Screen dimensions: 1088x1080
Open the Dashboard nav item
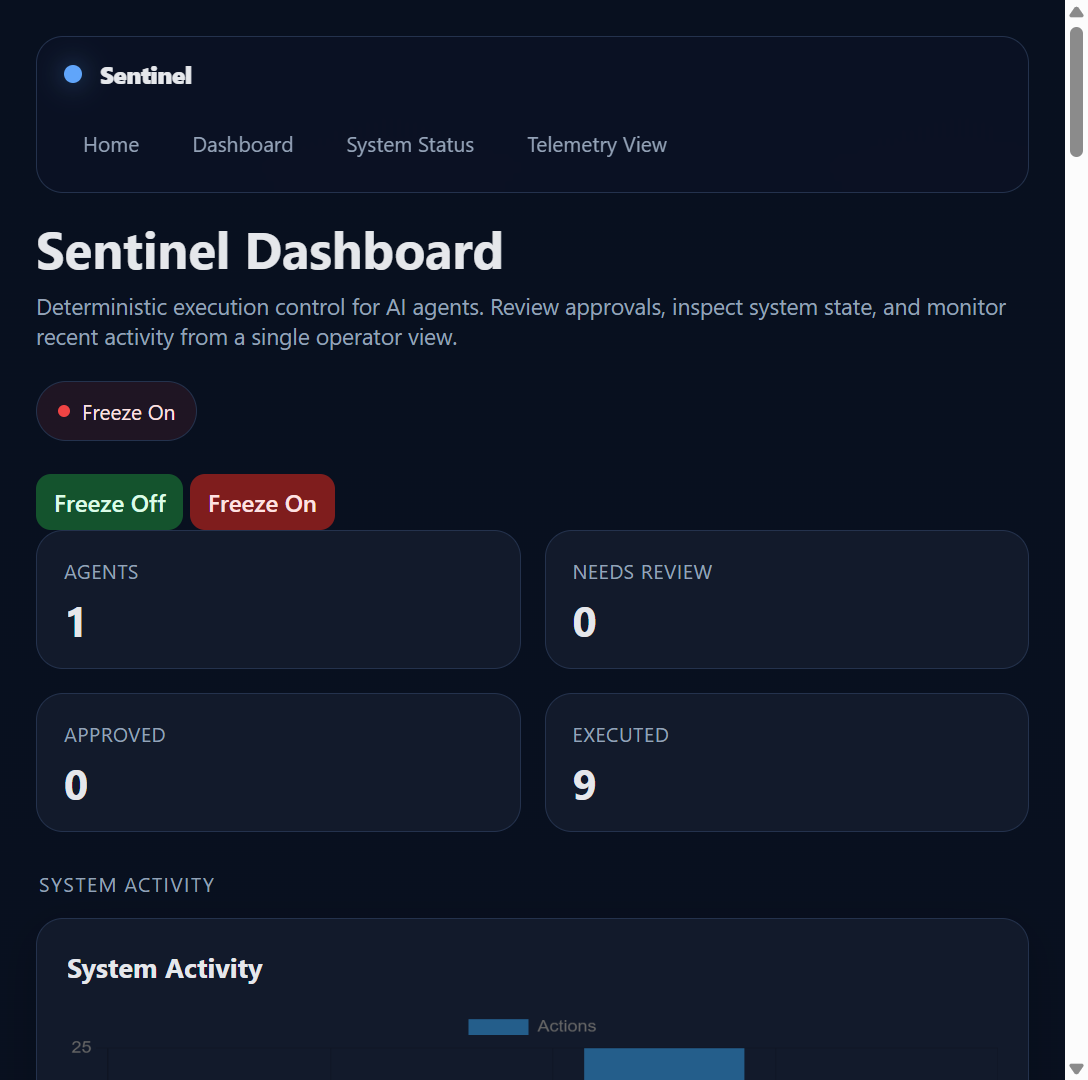point(242,145)
